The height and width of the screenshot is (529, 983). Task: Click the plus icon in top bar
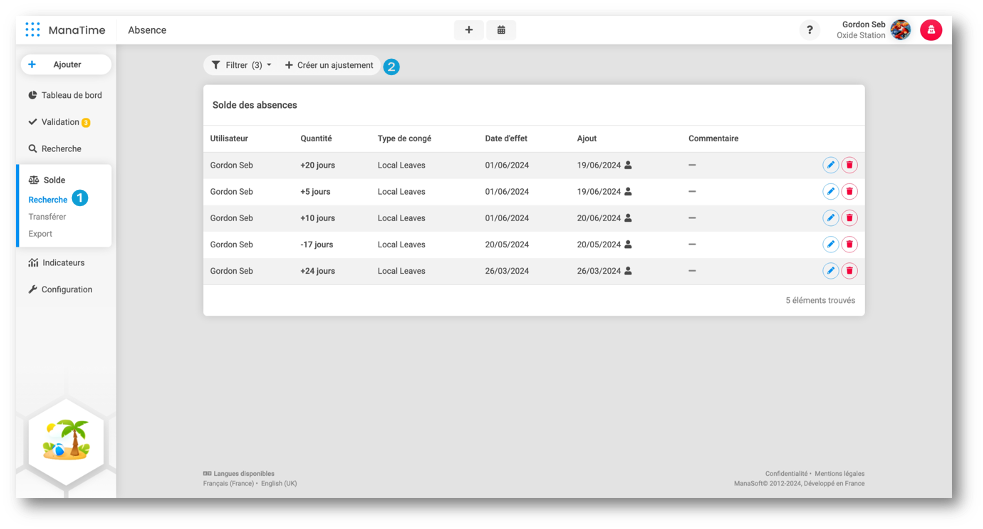468,30
